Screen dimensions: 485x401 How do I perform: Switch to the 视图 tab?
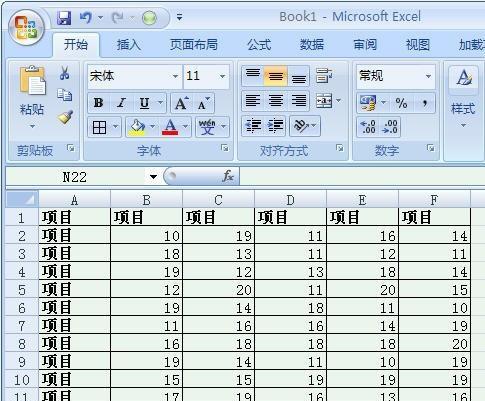[417, 44]
